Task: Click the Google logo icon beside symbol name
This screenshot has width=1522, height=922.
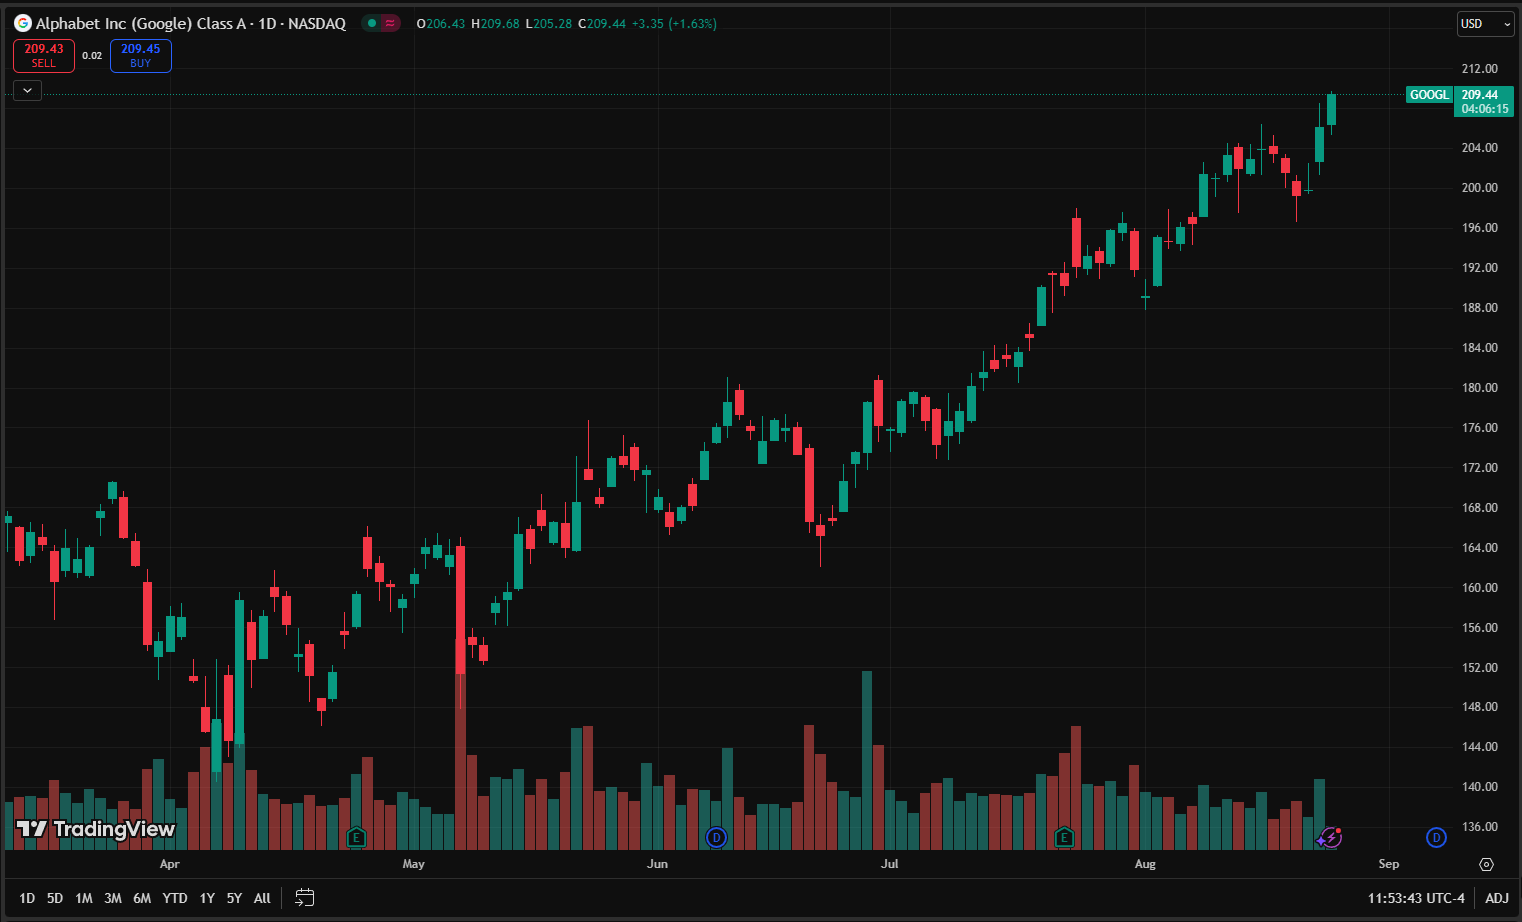Action: [x=23, y=23]
